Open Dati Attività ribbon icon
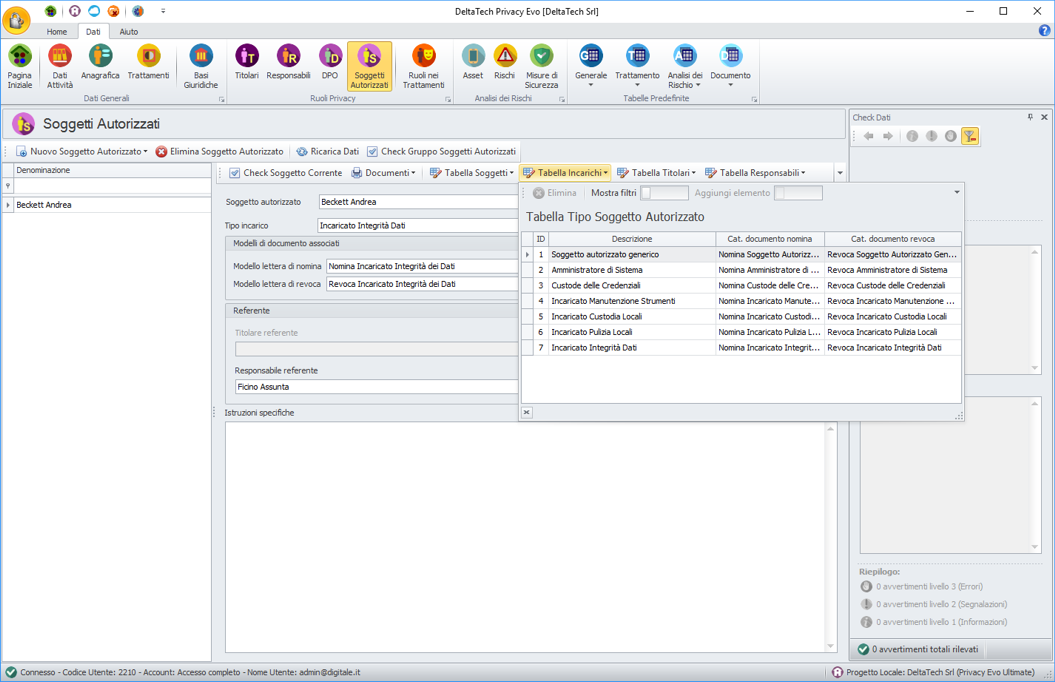Image resolution: width=1055 pixels, height=682 pixels. click(x=60, y=67)
